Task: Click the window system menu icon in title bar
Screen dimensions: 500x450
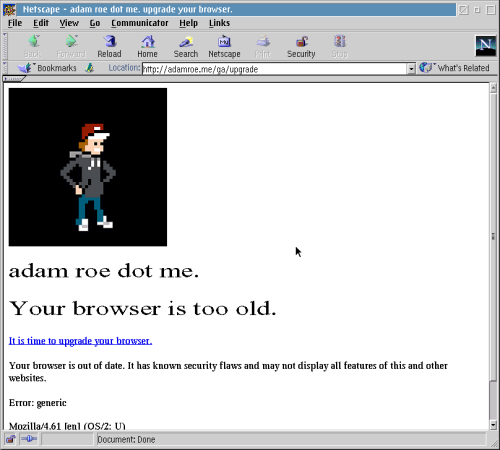Action: [x=9, y=9]
